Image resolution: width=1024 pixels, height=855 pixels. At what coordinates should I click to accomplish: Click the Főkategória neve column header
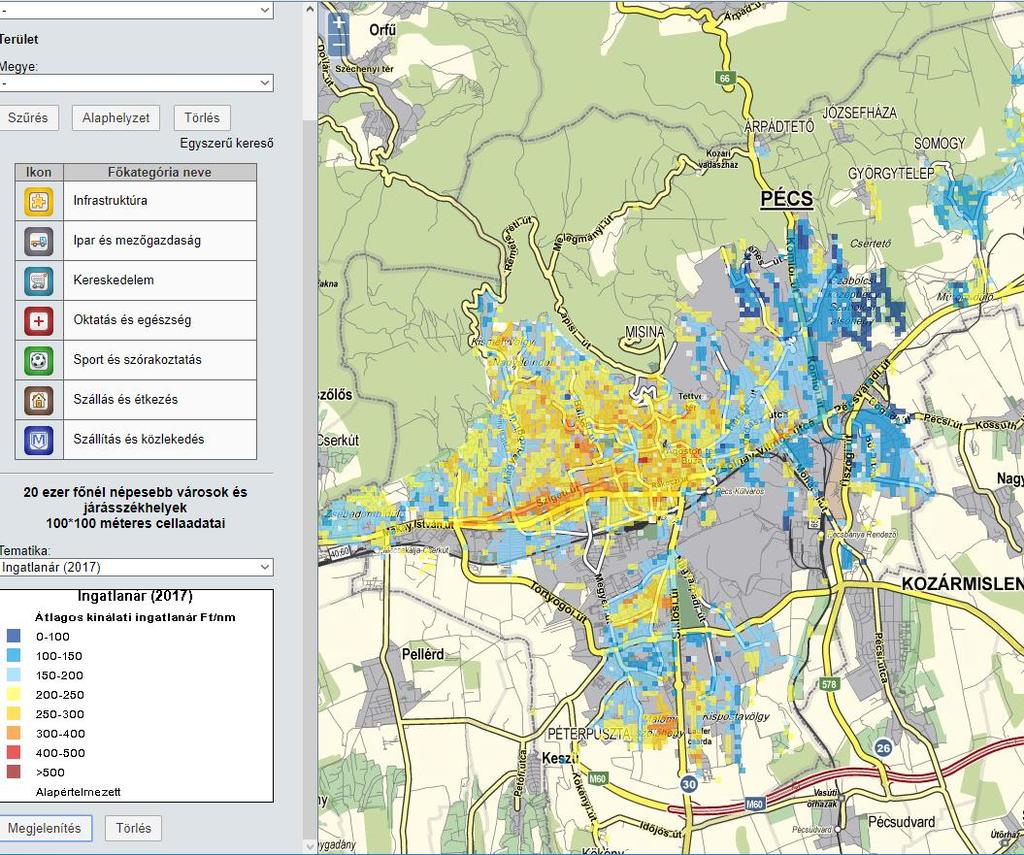coord(159,172)
